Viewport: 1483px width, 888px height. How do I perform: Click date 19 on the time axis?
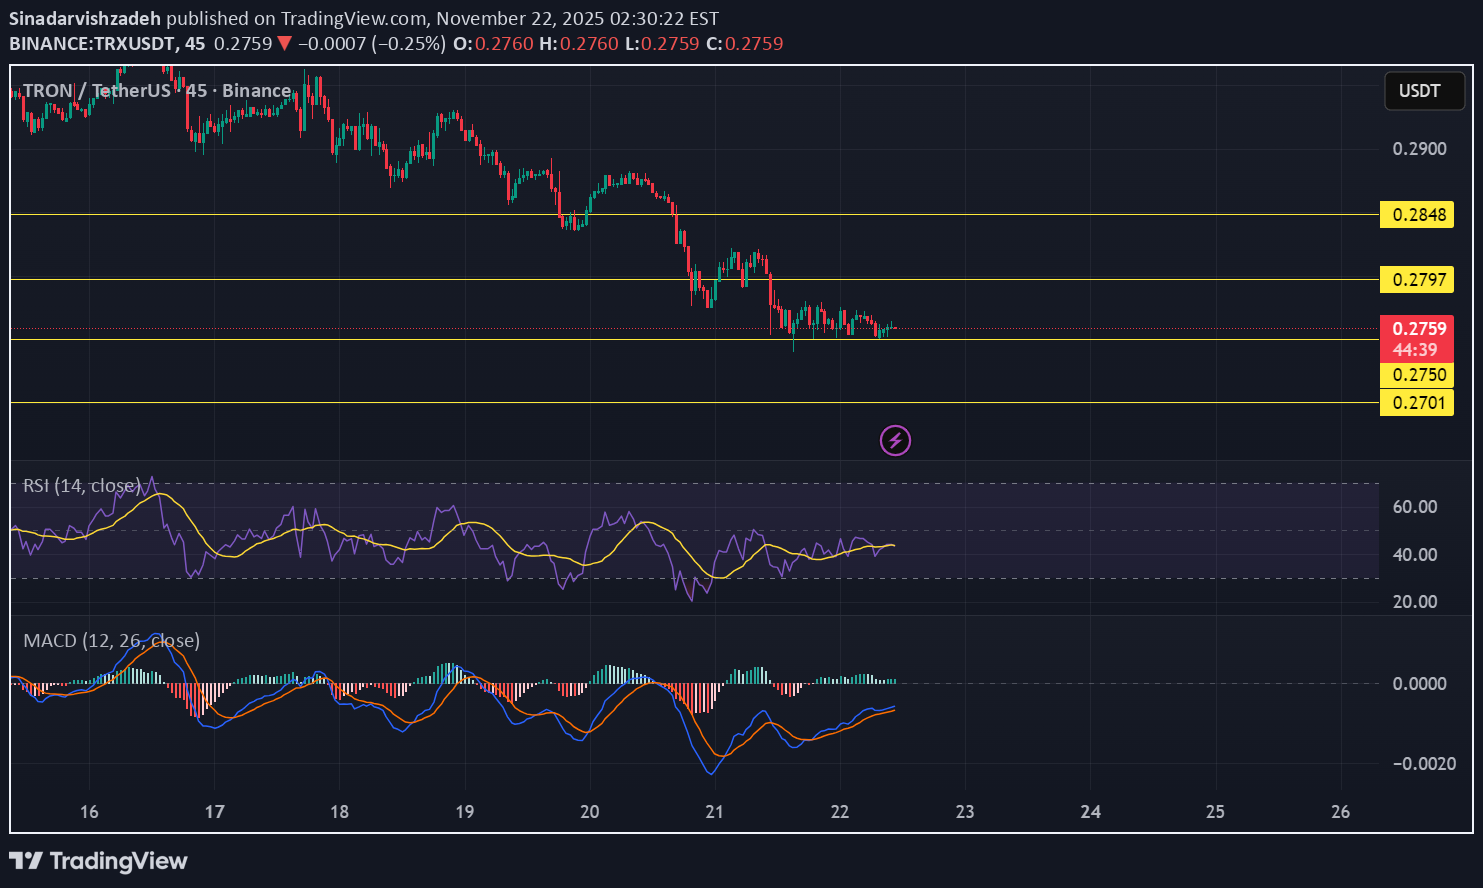pyautogui.click(x=464, y=811)
